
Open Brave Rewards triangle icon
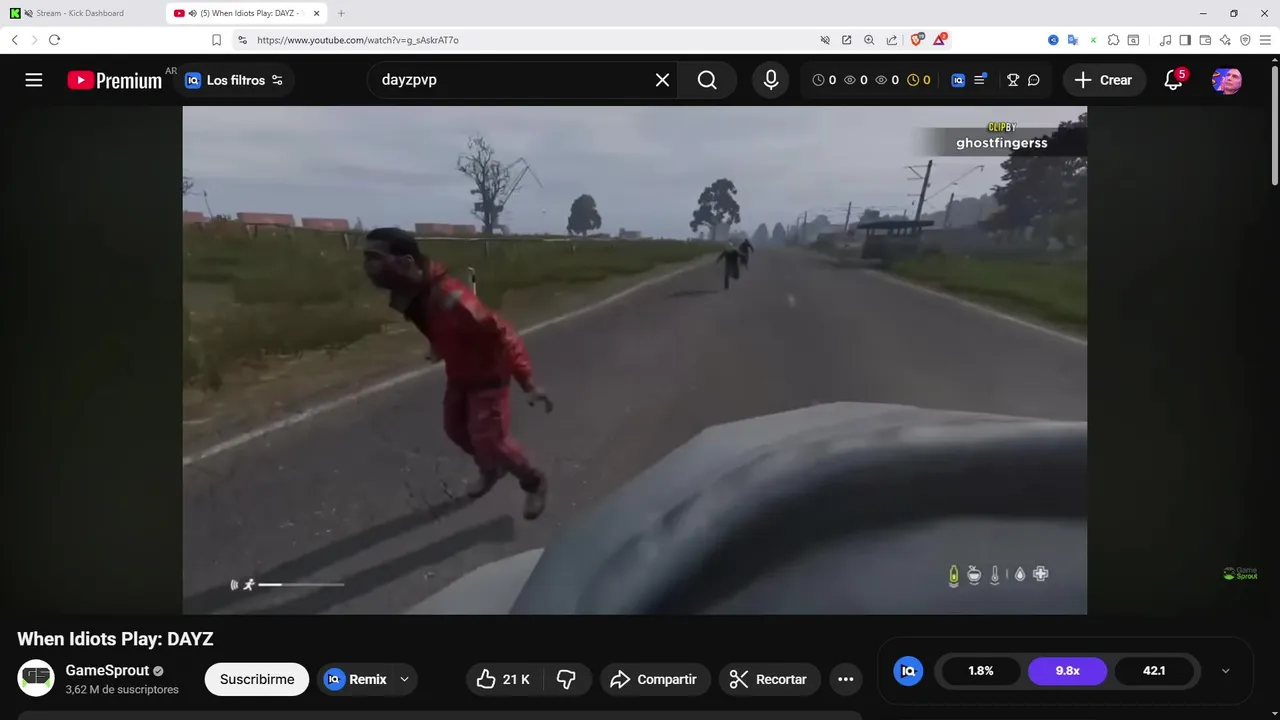940,40
